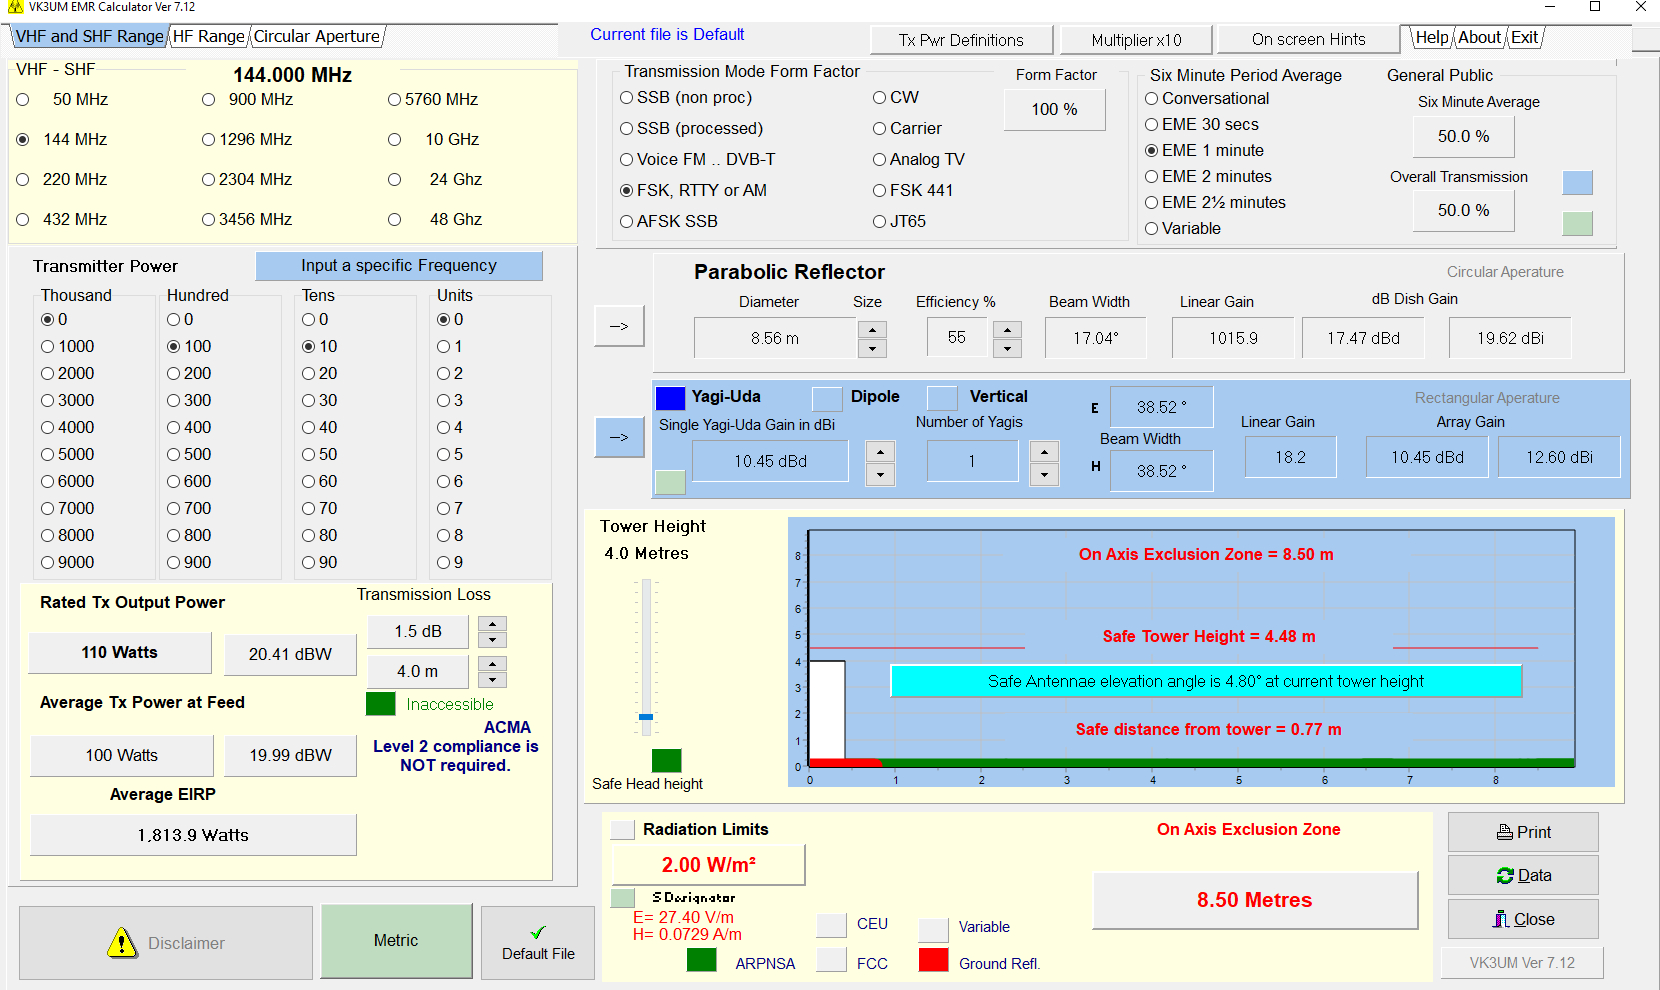This screenshot has width=1660, height=990.
Task: Switch to the HF Range tab
Action: pyautogui.click(x=209, y=36)
